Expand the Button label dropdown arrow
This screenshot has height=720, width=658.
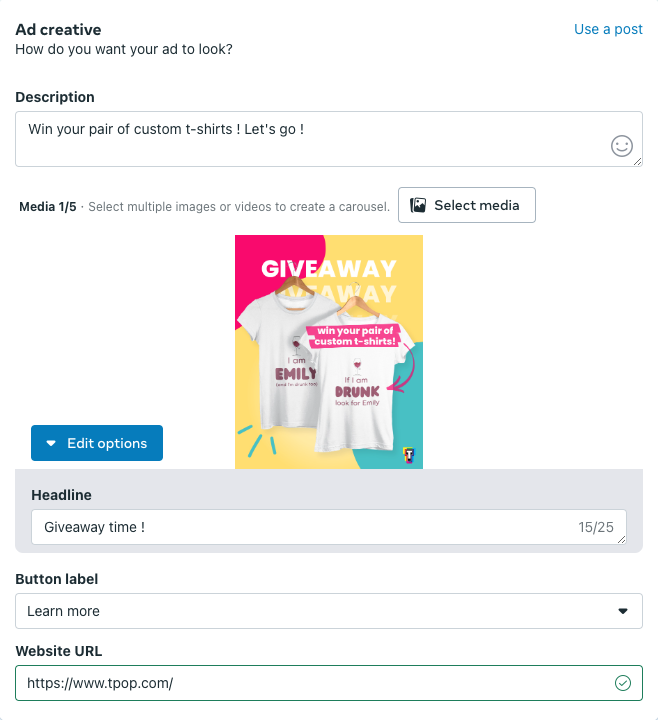point(623,611)
